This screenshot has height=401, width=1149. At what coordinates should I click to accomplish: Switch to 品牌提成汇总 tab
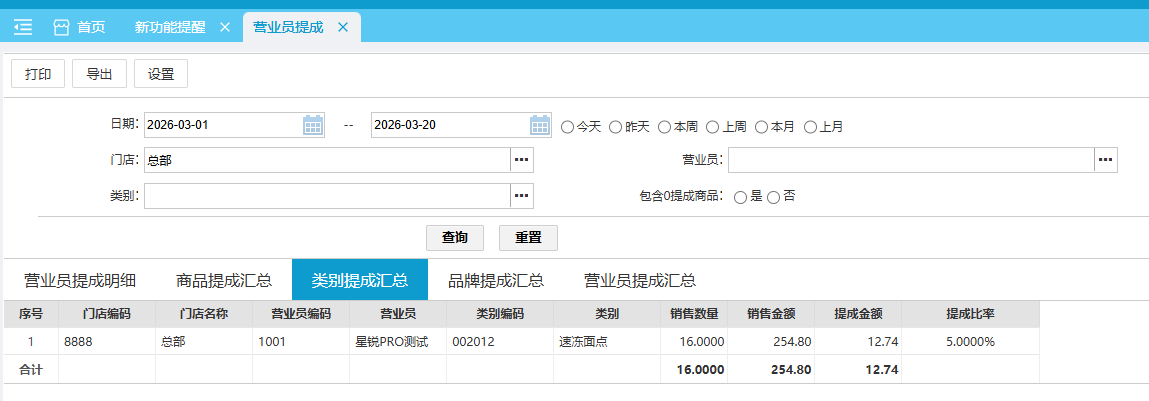tap(495, 280)
